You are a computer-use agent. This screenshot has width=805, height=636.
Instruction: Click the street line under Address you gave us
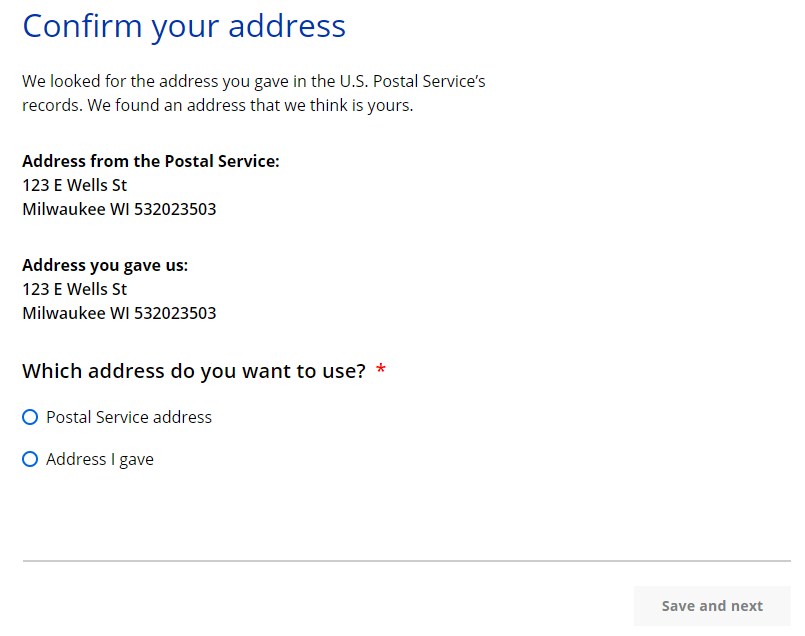point(74,289)
